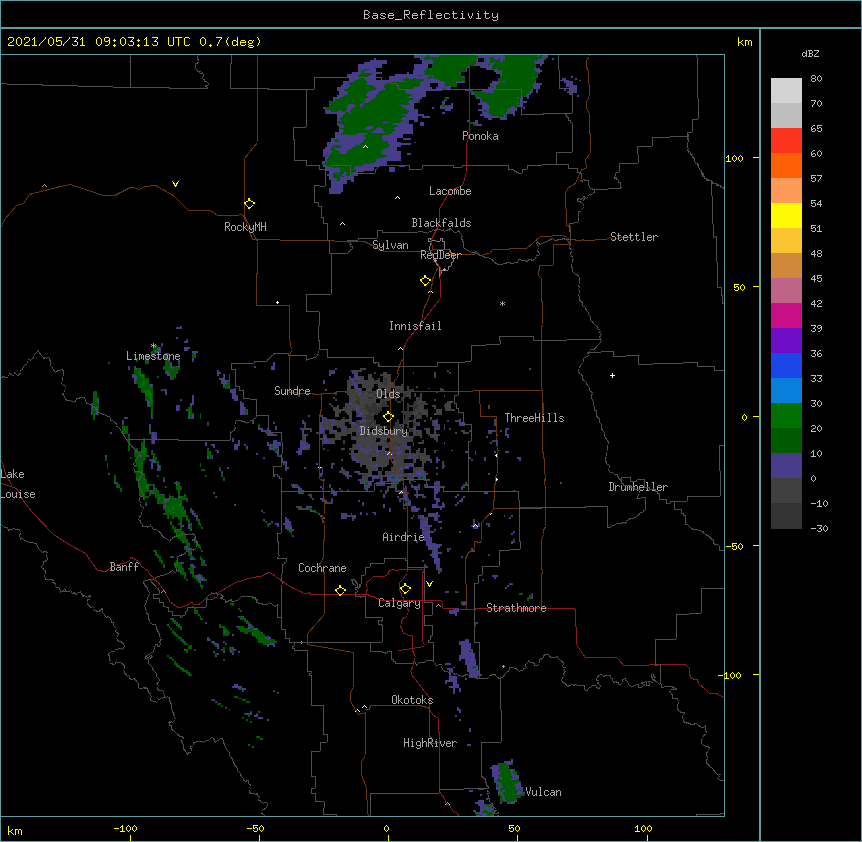Click the dBZ legend heading
862x842 pixels.
click(810, 53)
